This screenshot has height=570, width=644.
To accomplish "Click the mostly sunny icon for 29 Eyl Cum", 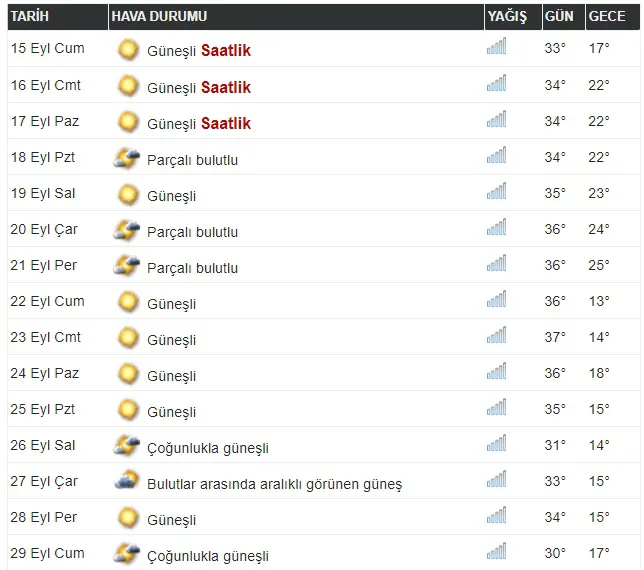I will click(127, 554).
